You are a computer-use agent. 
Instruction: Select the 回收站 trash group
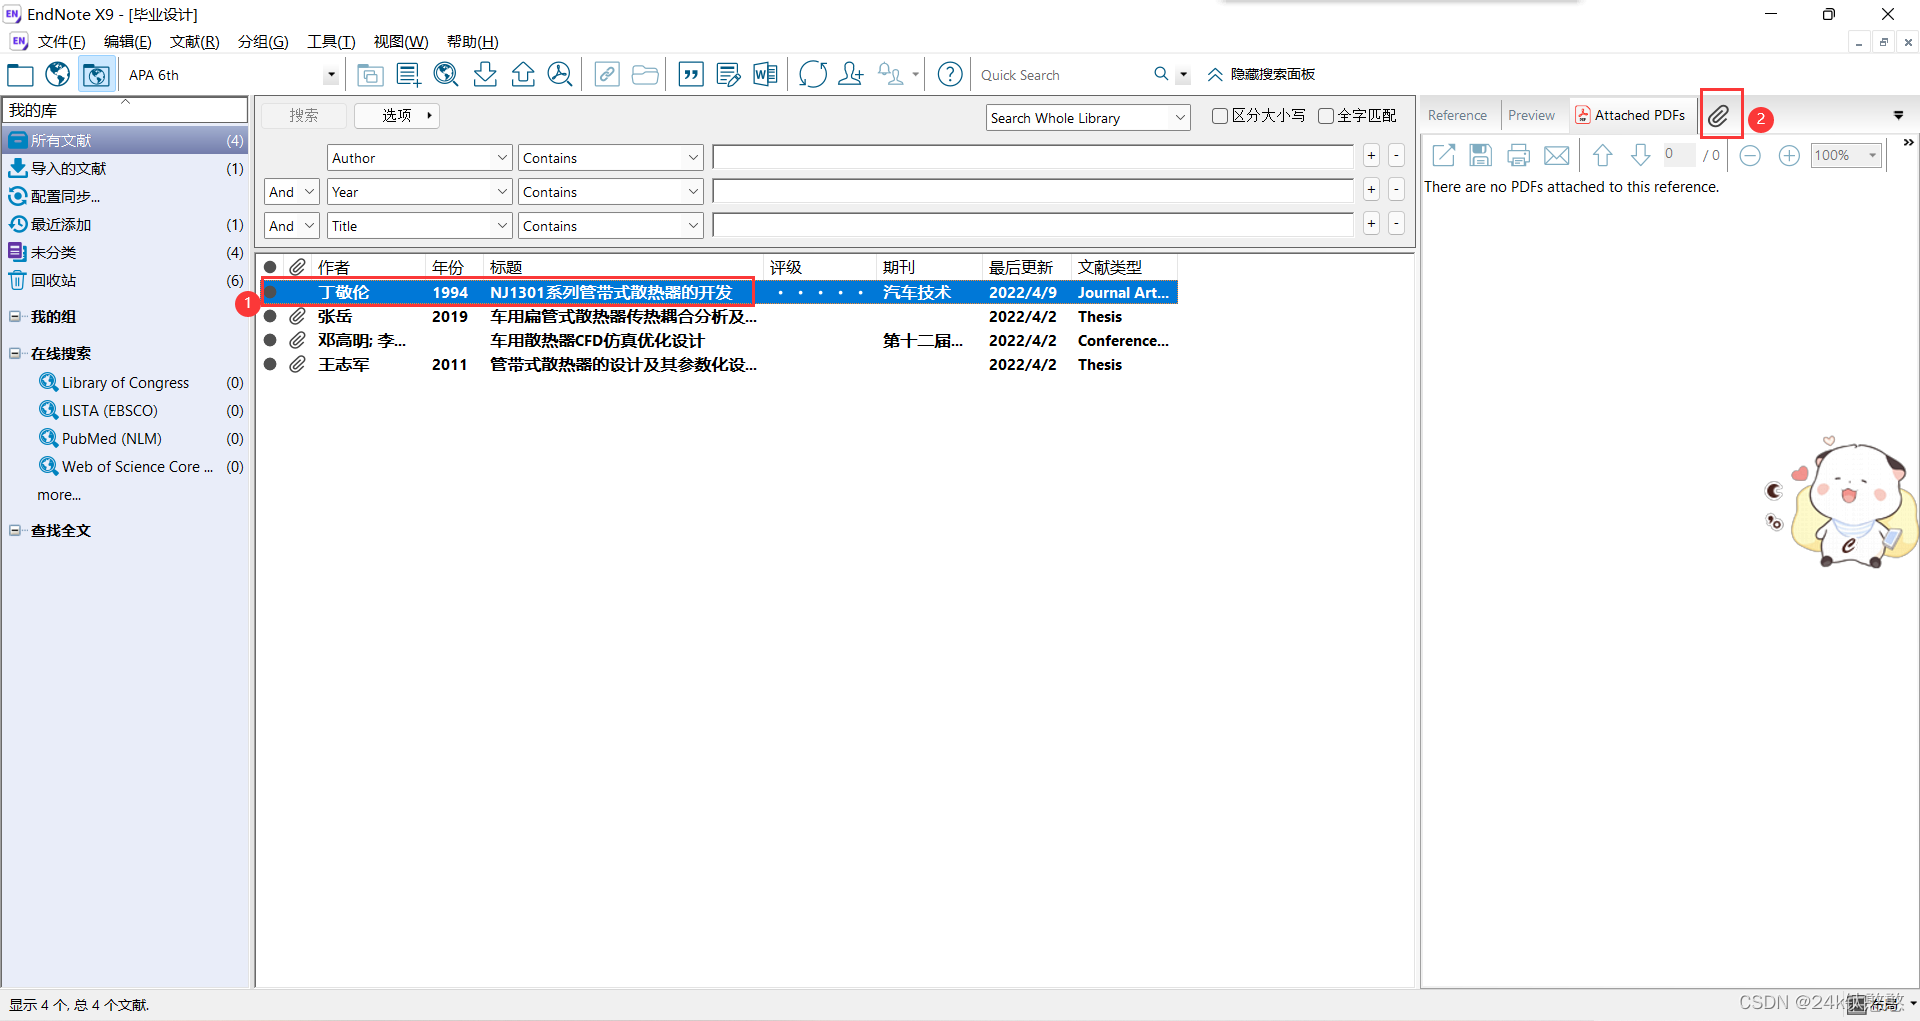(125, 280)
